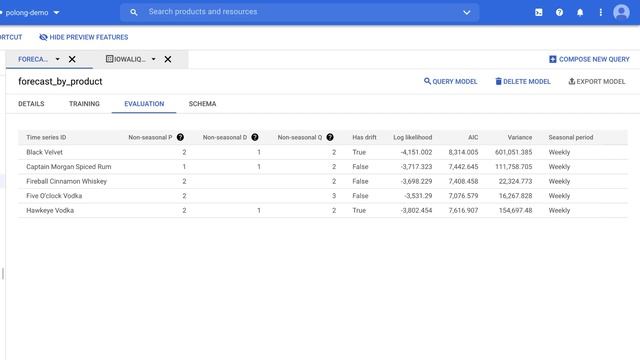The width and height of the screenshot is (640, 360).
Task: Open the Details tab
Action: 31,104
